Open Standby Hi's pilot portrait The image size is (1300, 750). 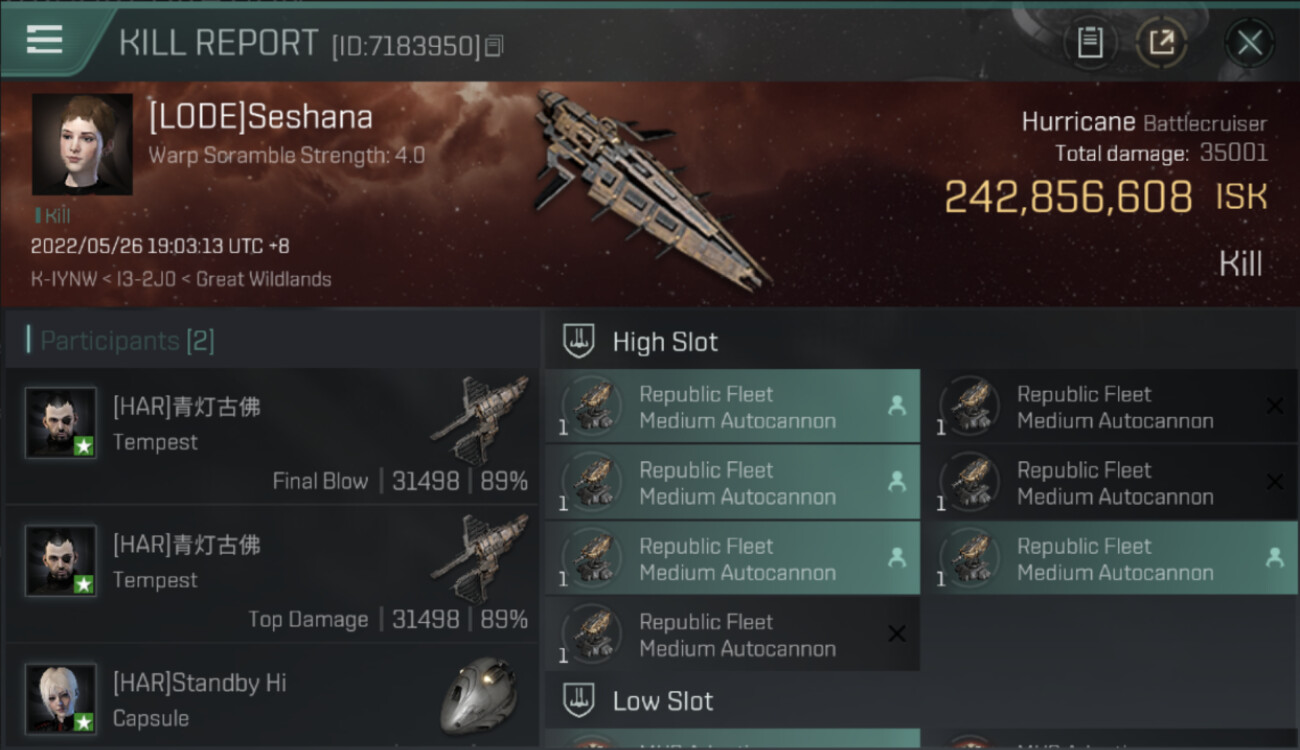coord(61,697)
